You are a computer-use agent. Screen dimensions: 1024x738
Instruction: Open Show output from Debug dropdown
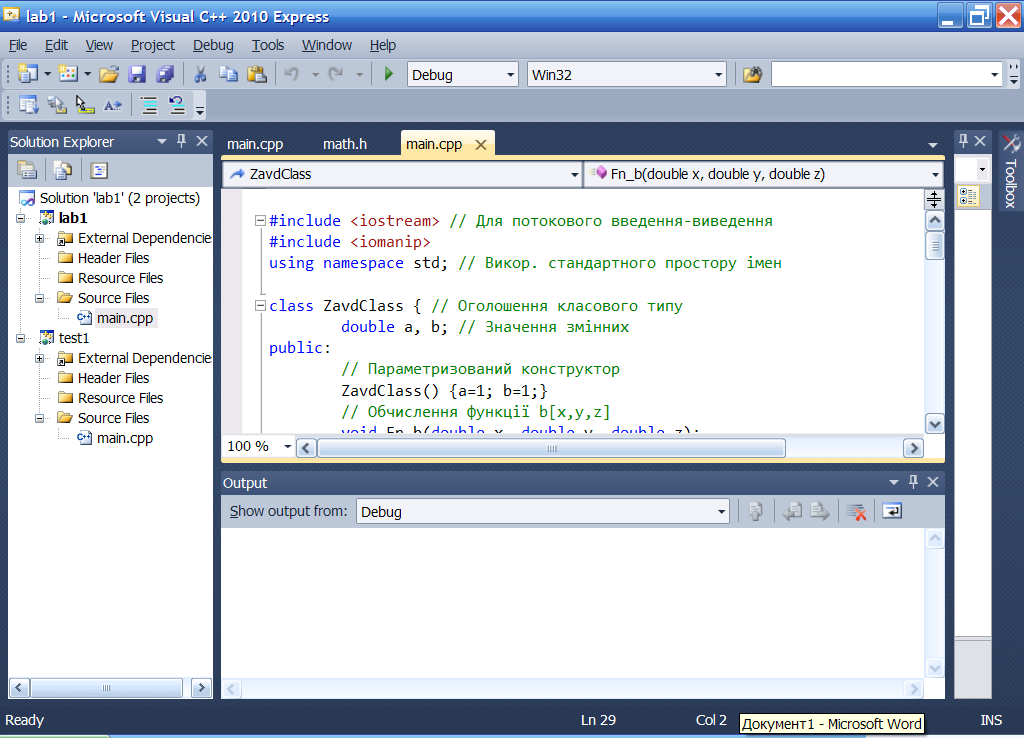click(x=721, y=511)
